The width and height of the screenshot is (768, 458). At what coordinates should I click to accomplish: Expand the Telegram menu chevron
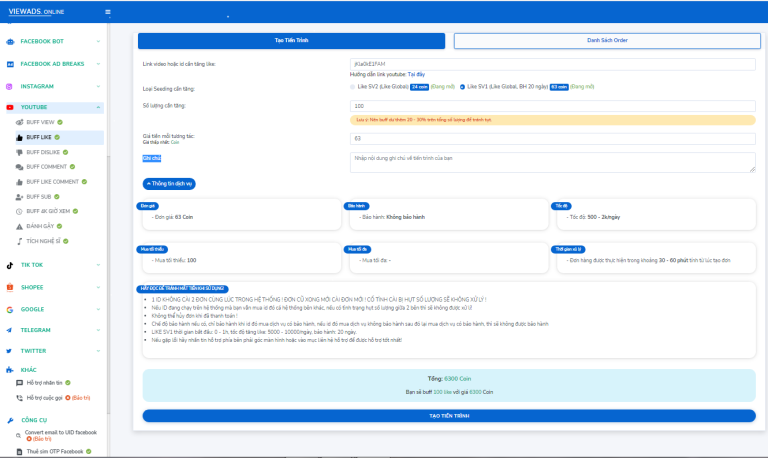(98, 330)
